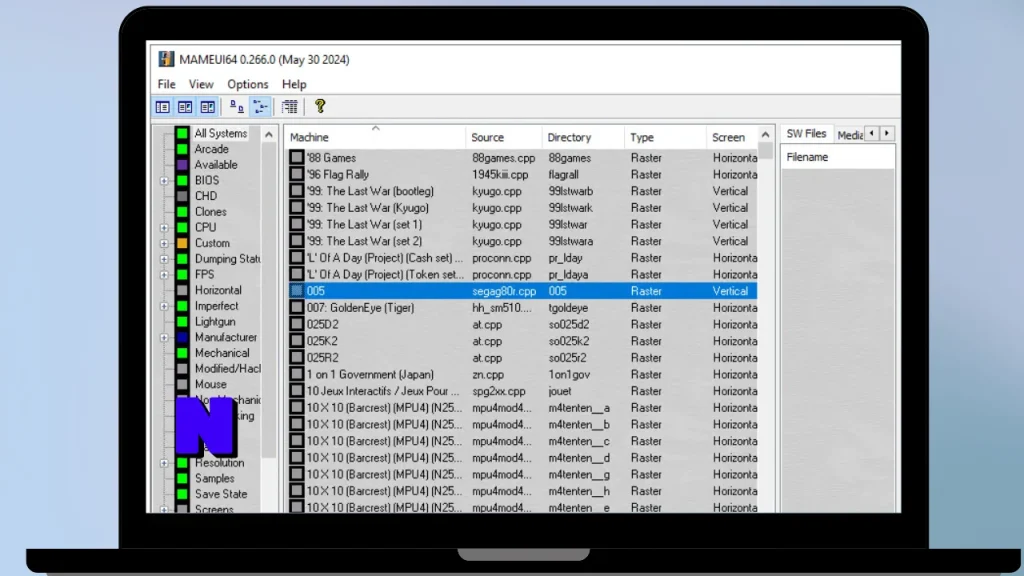Switch to large icons view
This screenshot has height=576, width=1024.
pyautogui.click(x=236, y=107)
